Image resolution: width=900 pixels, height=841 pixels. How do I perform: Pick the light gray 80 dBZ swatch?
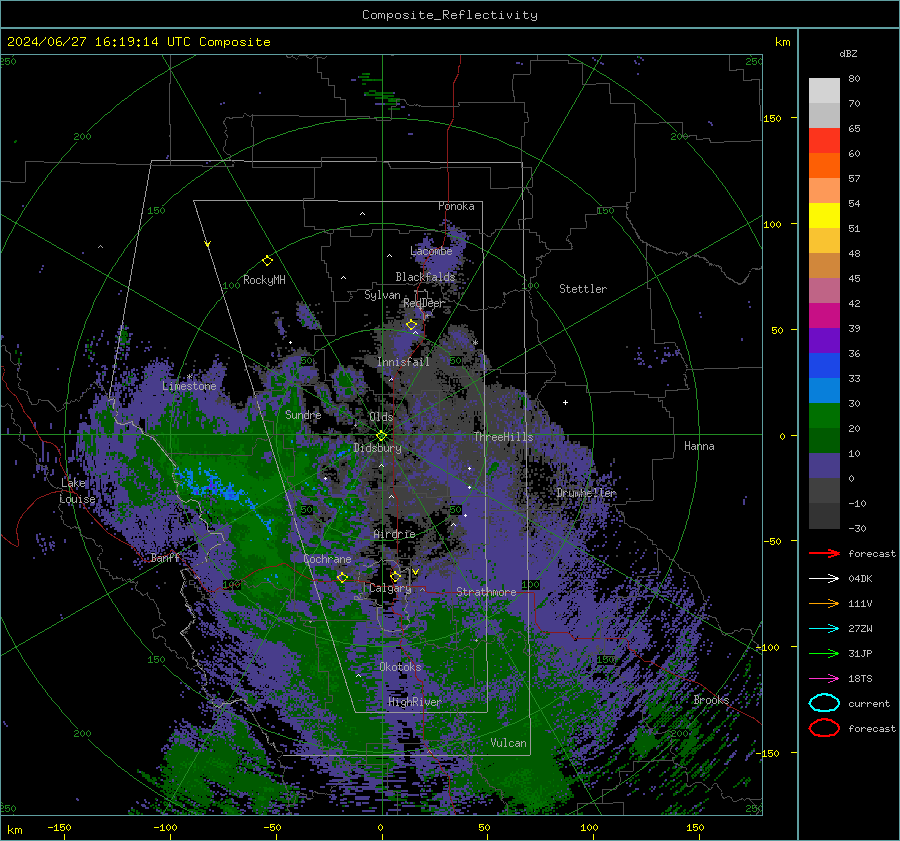tap(824, 90)
